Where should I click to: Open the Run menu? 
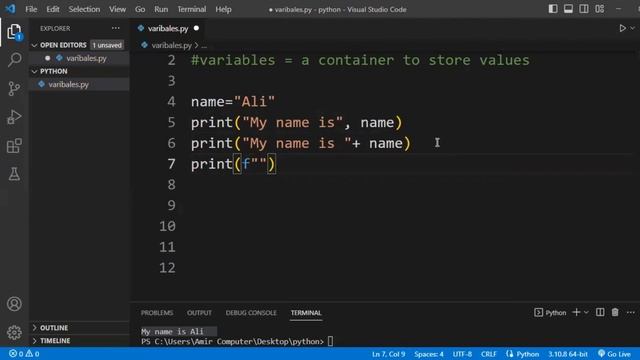pyautogui.click(x=161, y=9)
